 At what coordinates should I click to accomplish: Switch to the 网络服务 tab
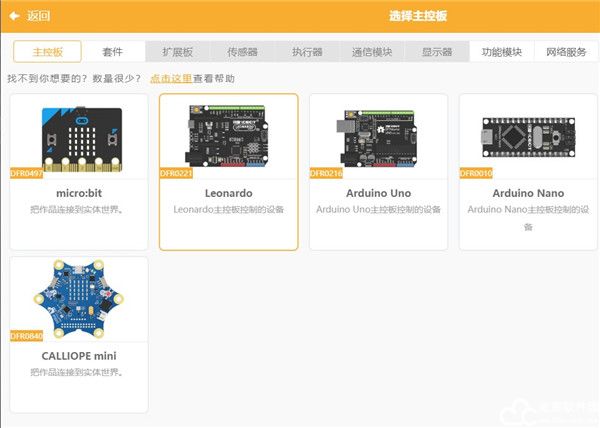coord(565,52)
